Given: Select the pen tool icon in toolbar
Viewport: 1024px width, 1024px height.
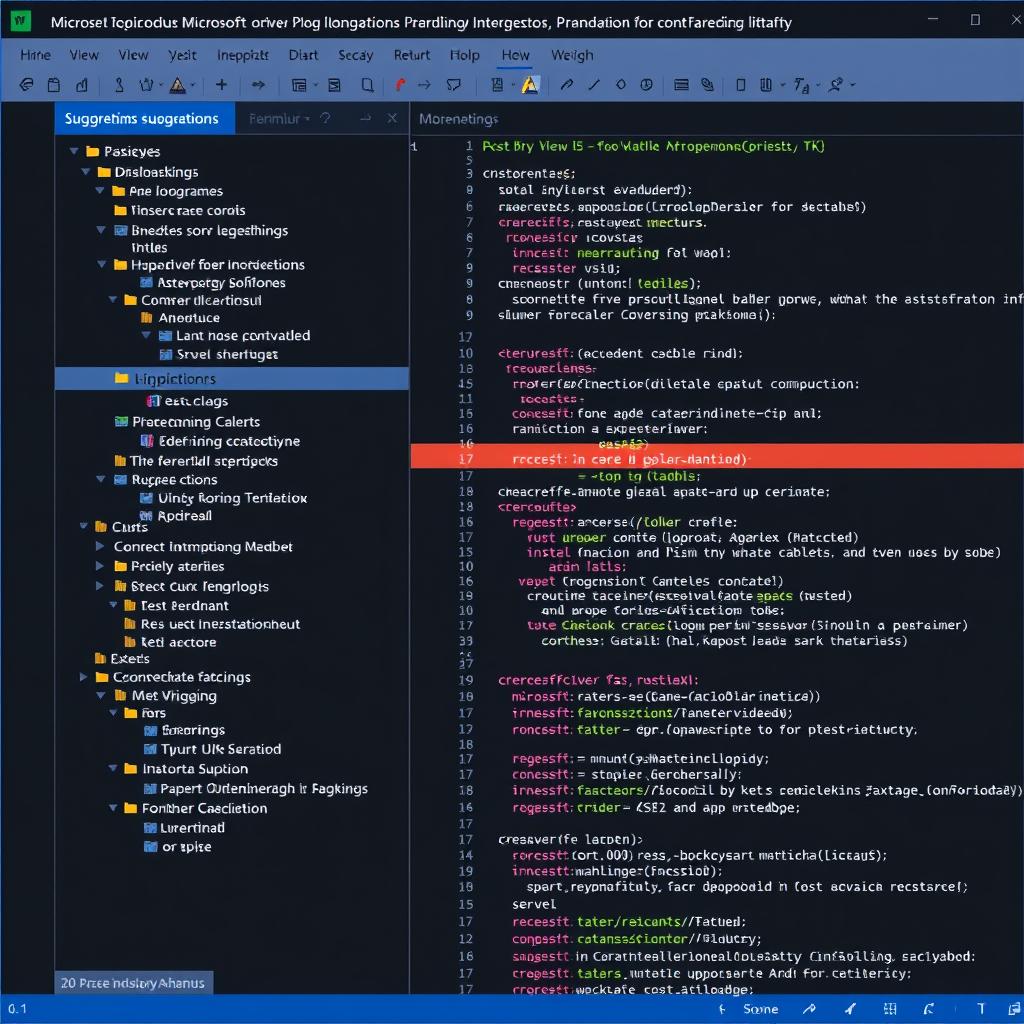Looking at the screenshot, I should pos(567,84).
